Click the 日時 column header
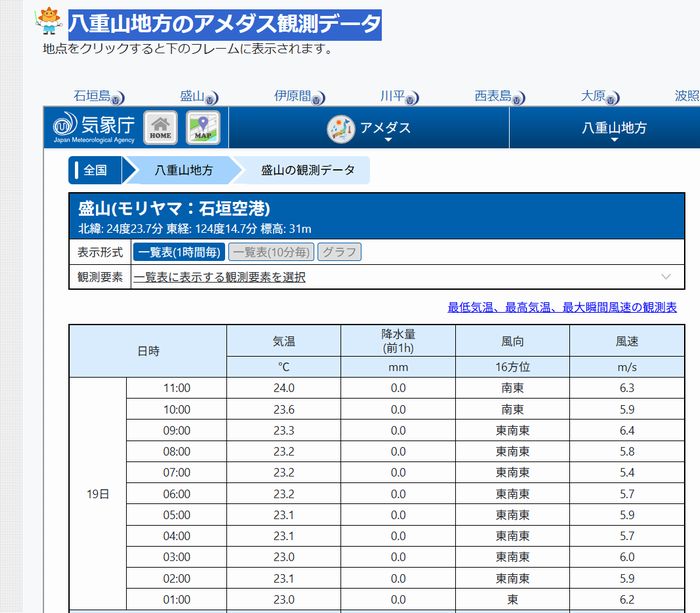Viewport: 700px width, 613px height. click(x=148, y=351)
